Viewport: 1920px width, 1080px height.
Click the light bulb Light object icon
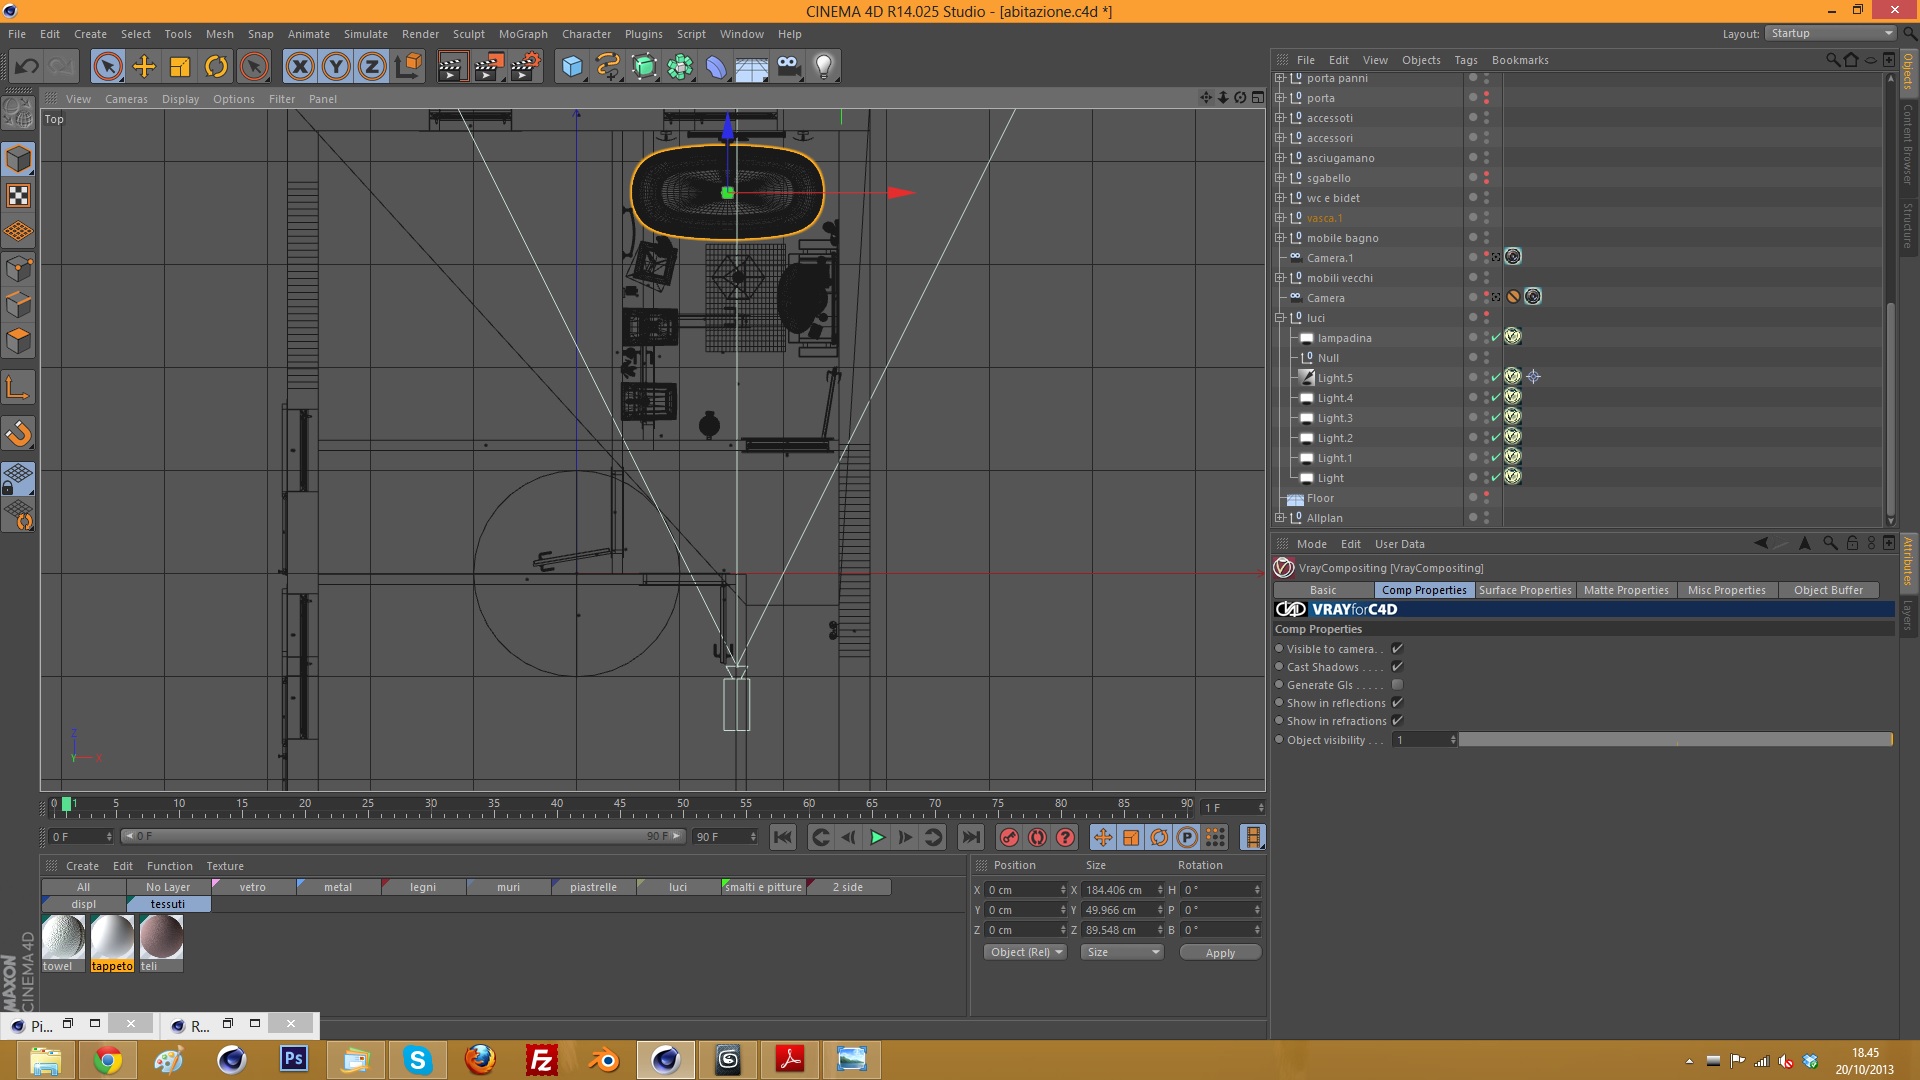point(823,67)
